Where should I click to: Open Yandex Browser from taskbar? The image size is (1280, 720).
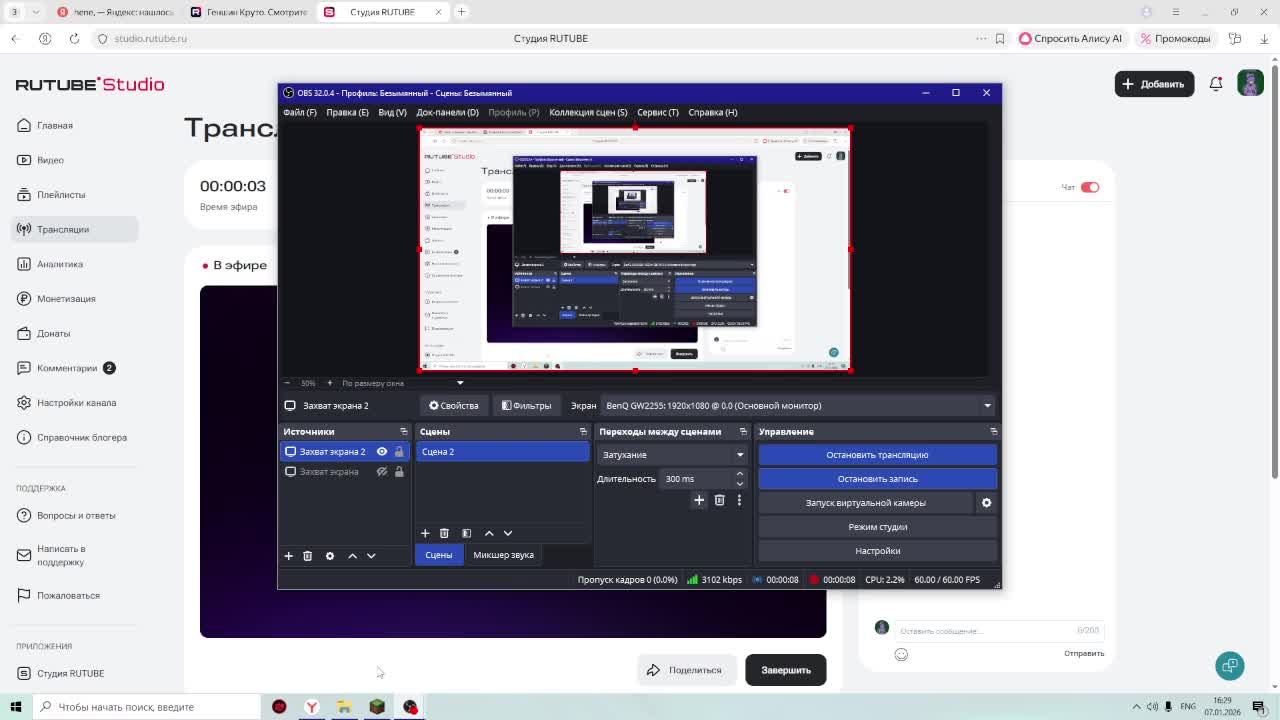point(312,707)
